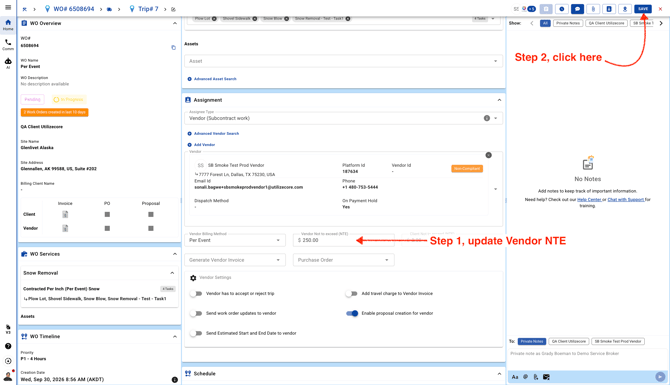Show All notes filter tab
Image resolution: width=670 pixels, height=385 pixels.
click(545, 23)
